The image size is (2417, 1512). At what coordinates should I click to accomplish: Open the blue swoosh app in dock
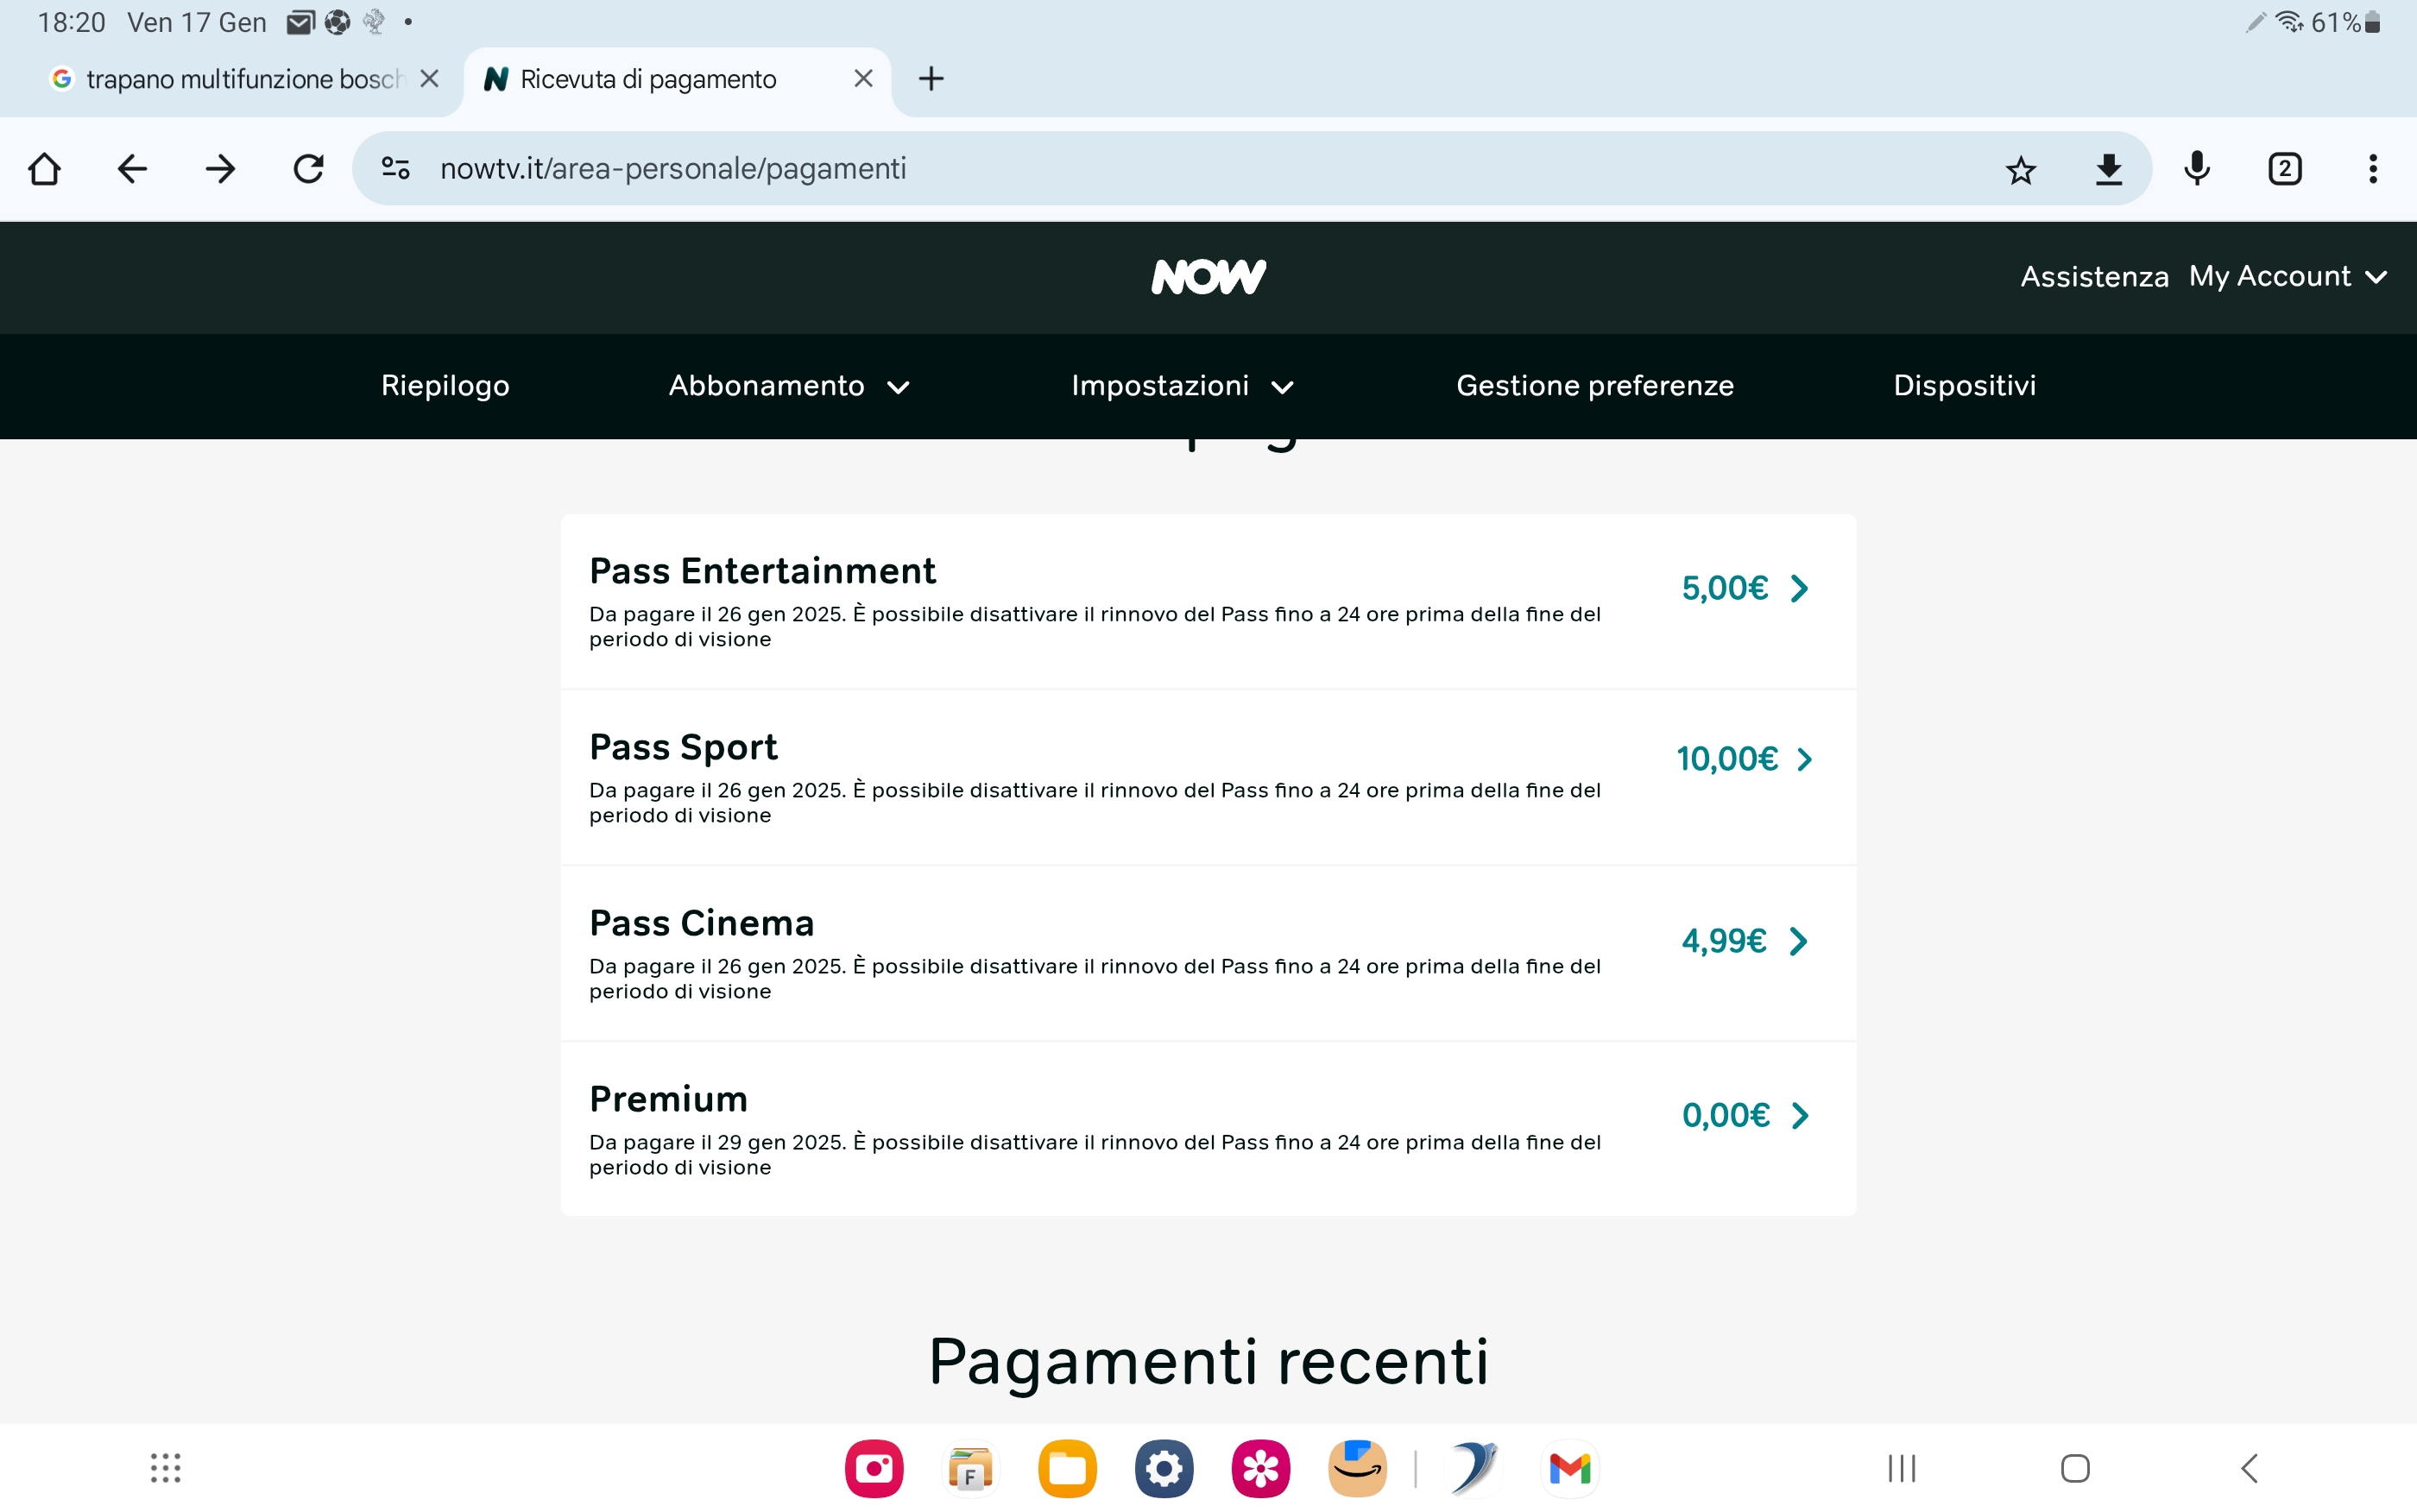coord(1473,1468)
